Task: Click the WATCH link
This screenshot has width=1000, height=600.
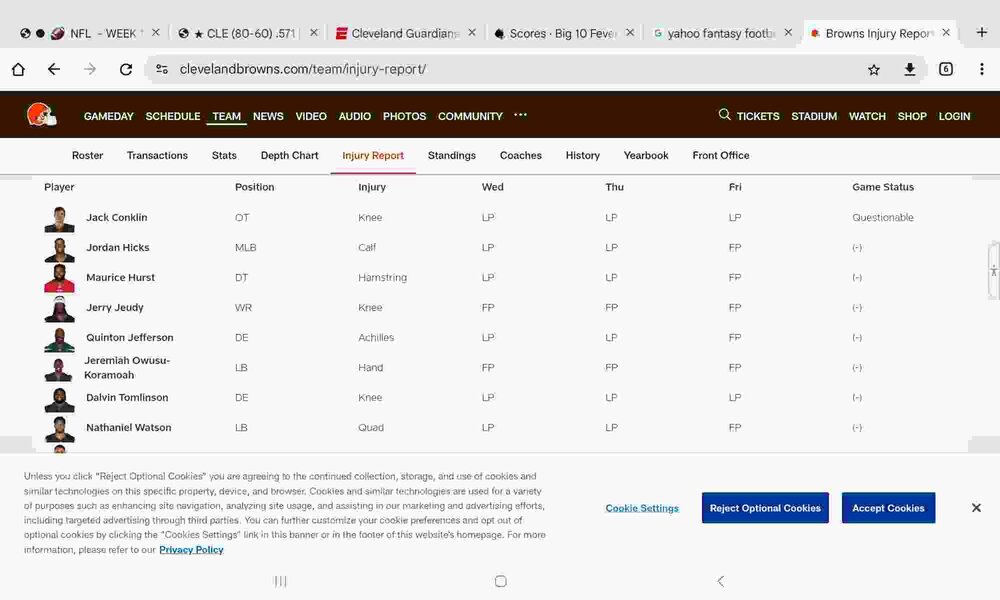Action: [x=867, y=116]
